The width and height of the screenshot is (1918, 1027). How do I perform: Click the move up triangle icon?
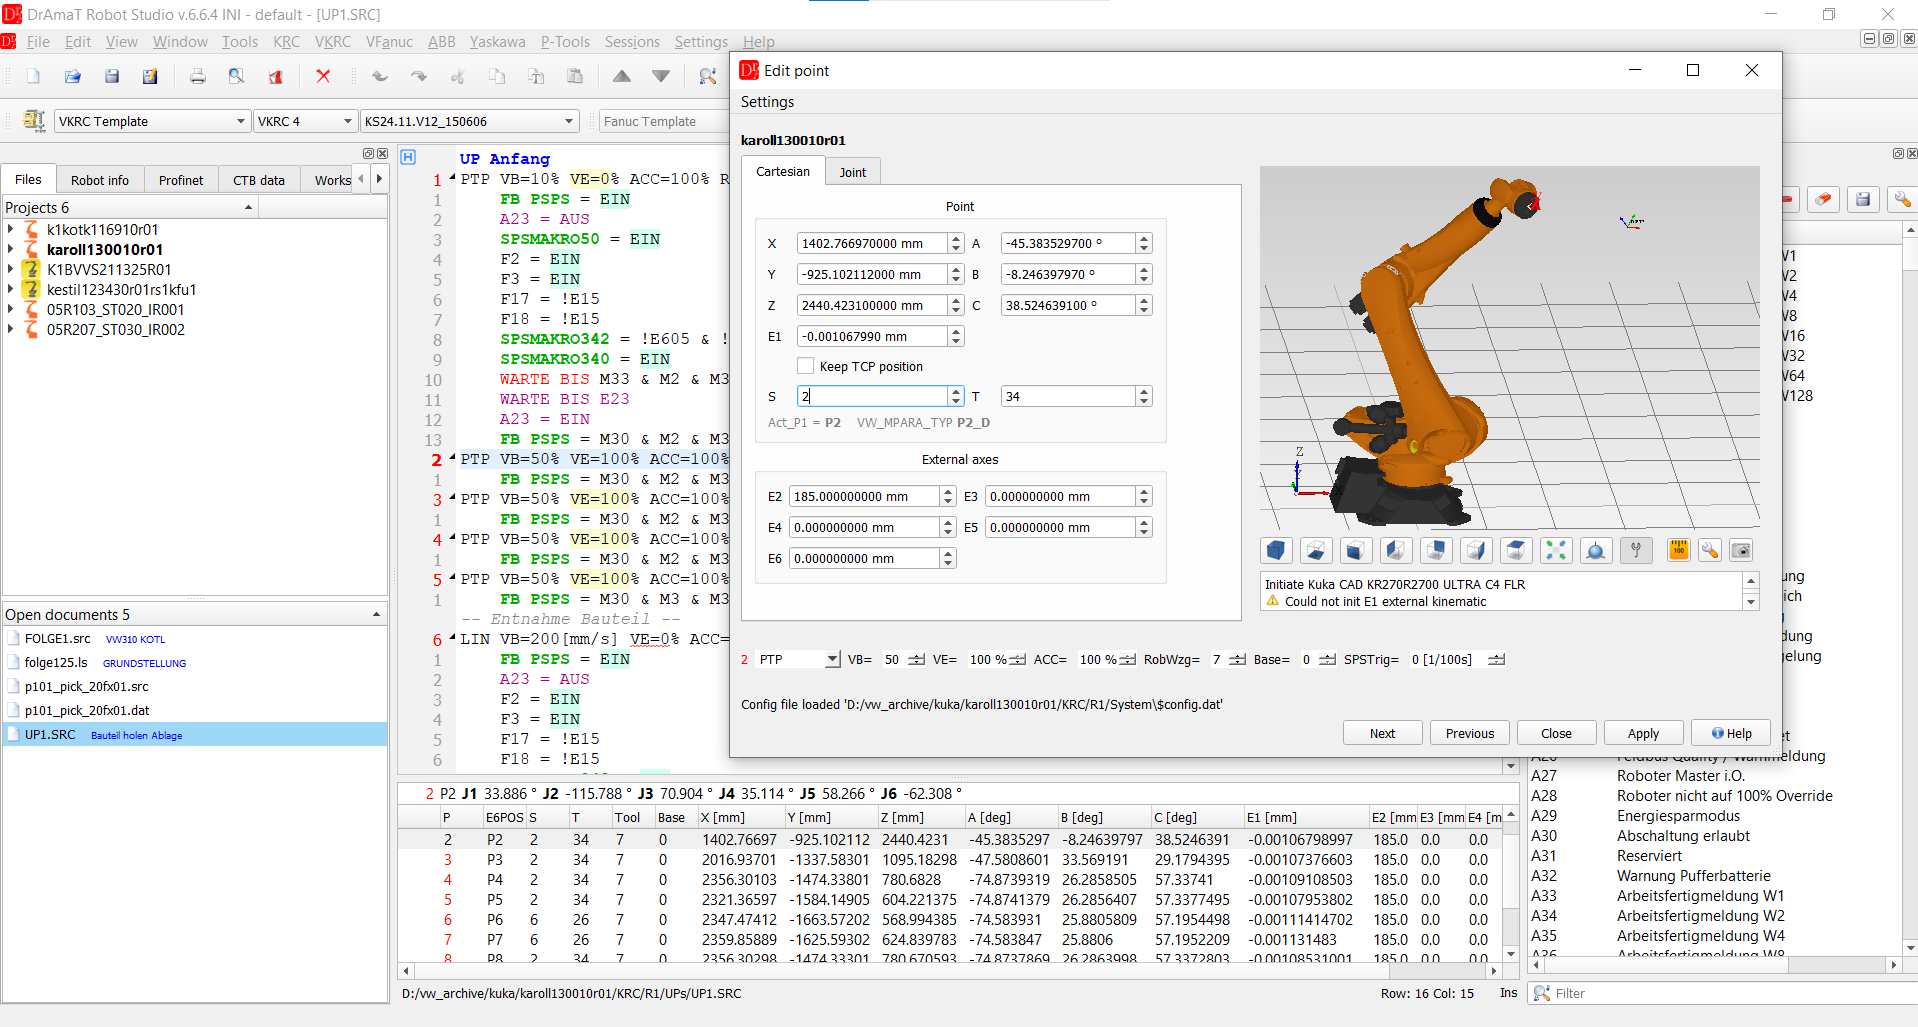point(621,76)
